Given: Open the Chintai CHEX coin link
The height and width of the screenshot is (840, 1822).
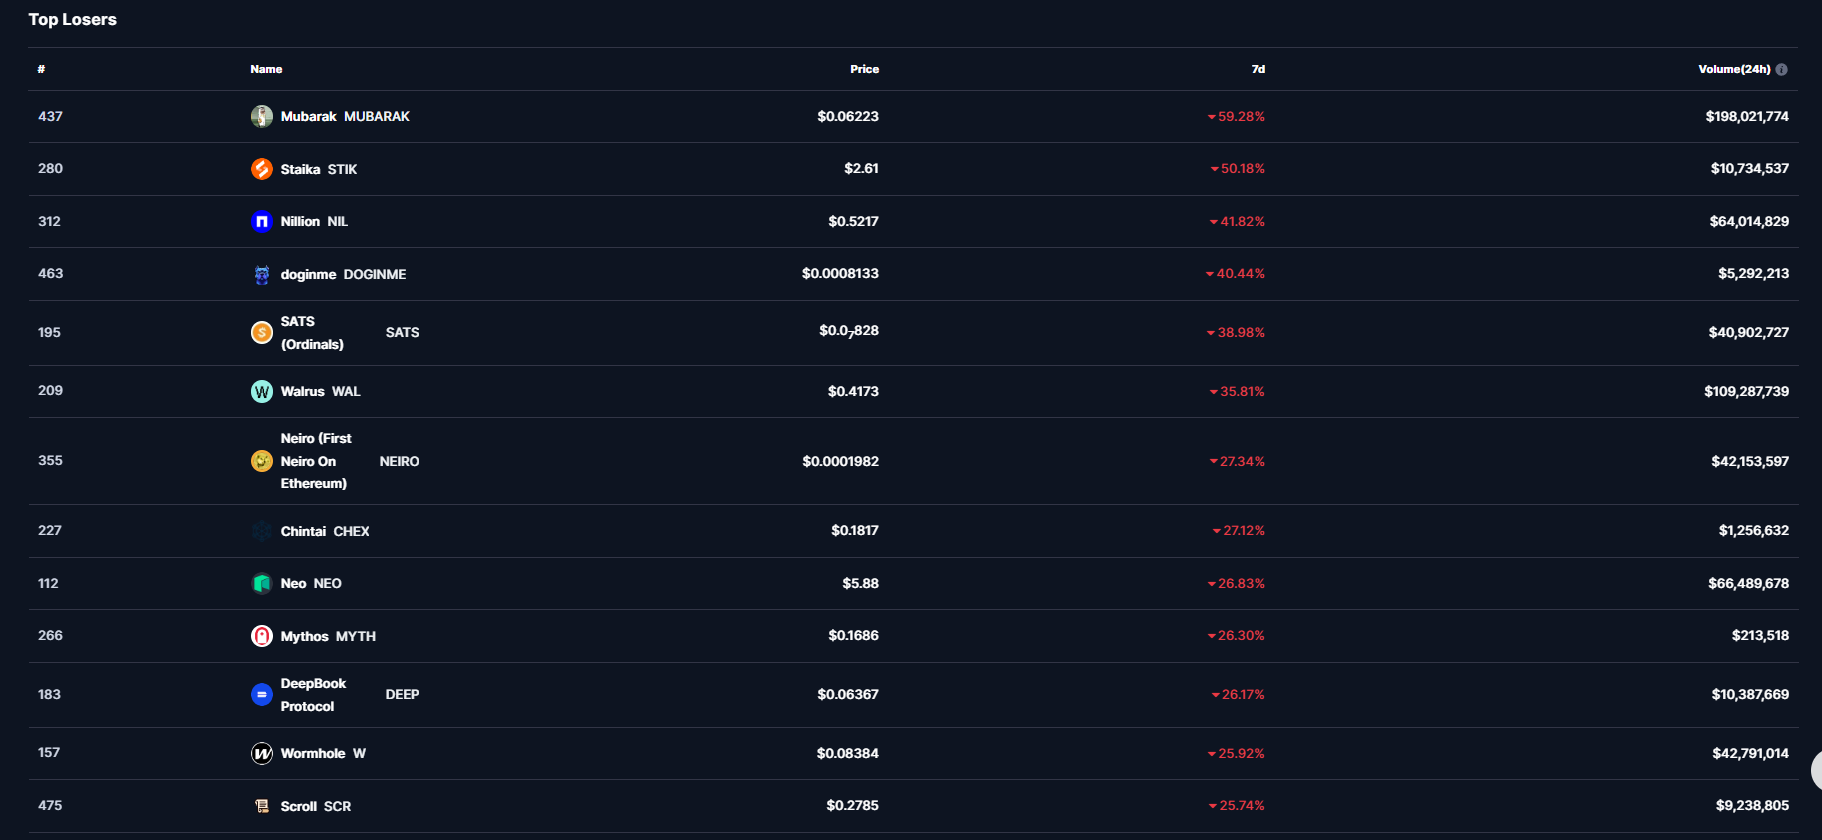Looking at the screenshot, I should [324, 532].
